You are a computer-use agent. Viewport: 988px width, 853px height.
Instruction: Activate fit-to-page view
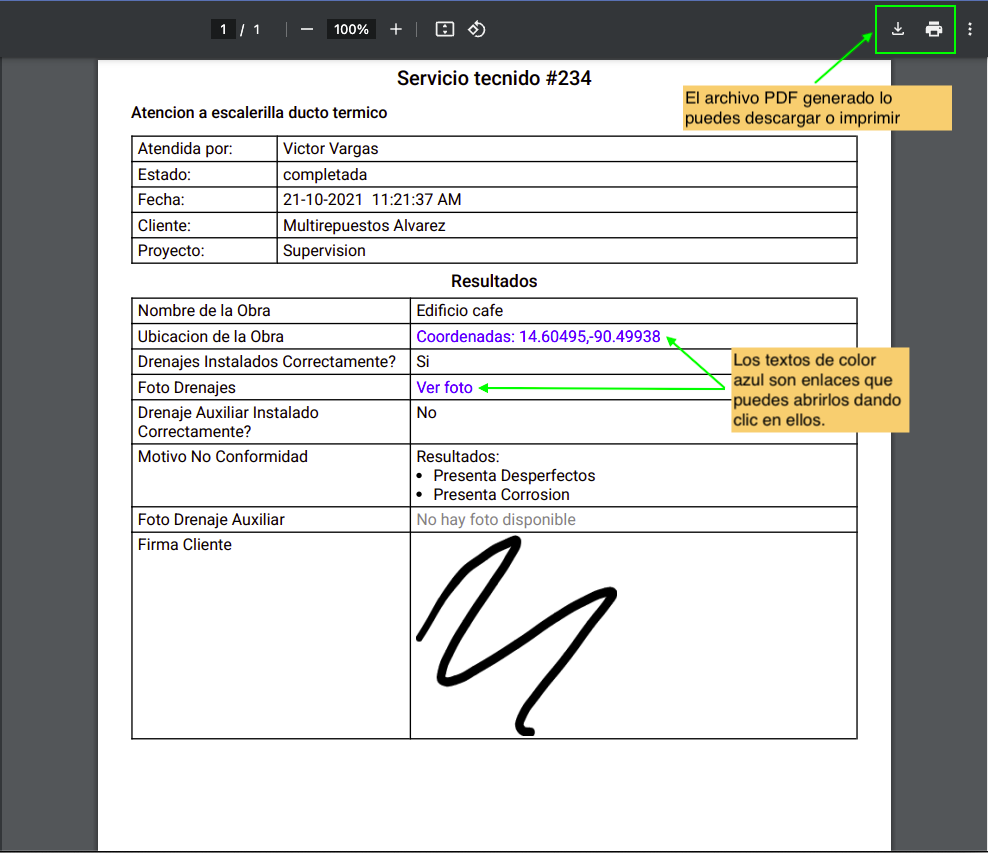pyautogui.click(x=444, y=29)
